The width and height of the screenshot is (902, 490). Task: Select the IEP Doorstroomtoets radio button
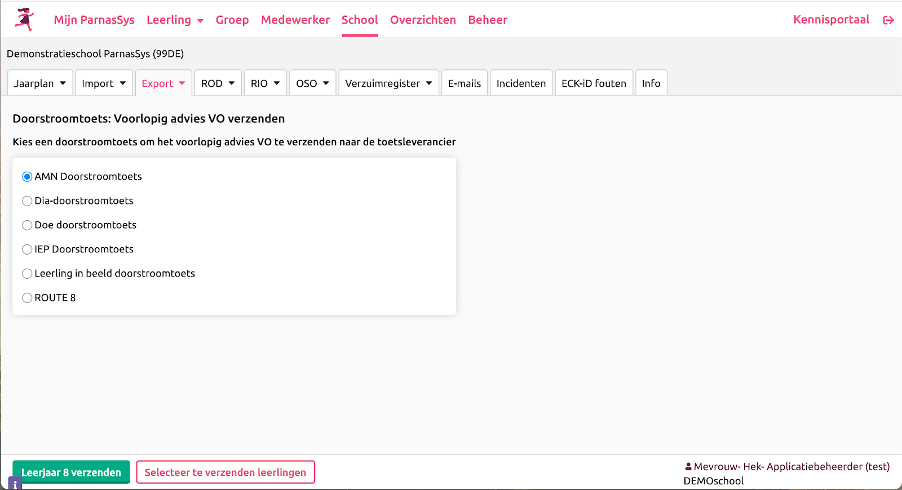point(27,249)
